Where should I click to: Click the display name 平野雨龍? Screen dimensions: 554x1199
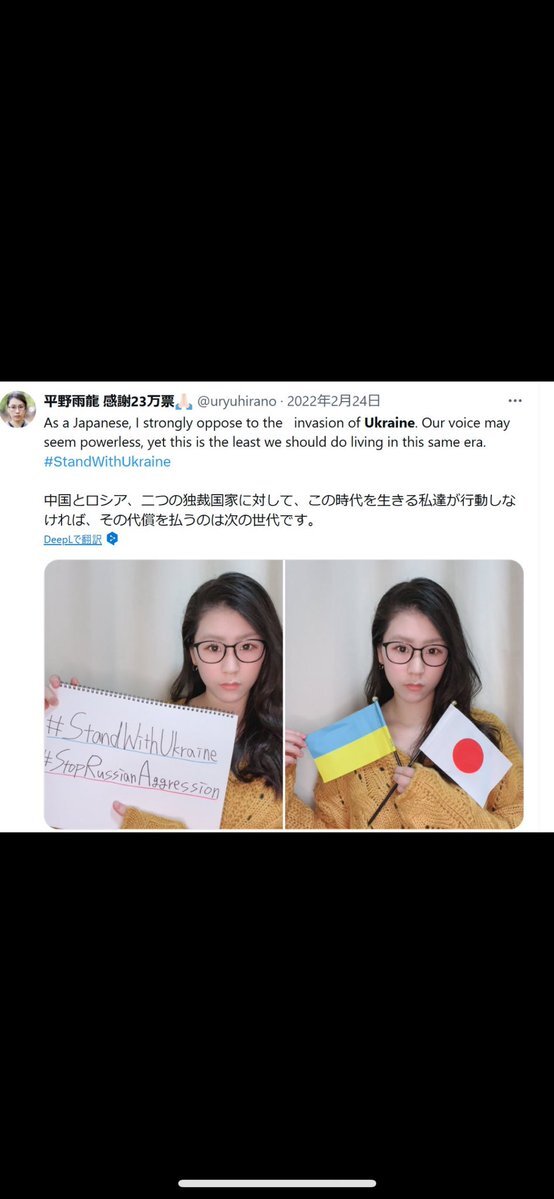[x=71, y=401]
